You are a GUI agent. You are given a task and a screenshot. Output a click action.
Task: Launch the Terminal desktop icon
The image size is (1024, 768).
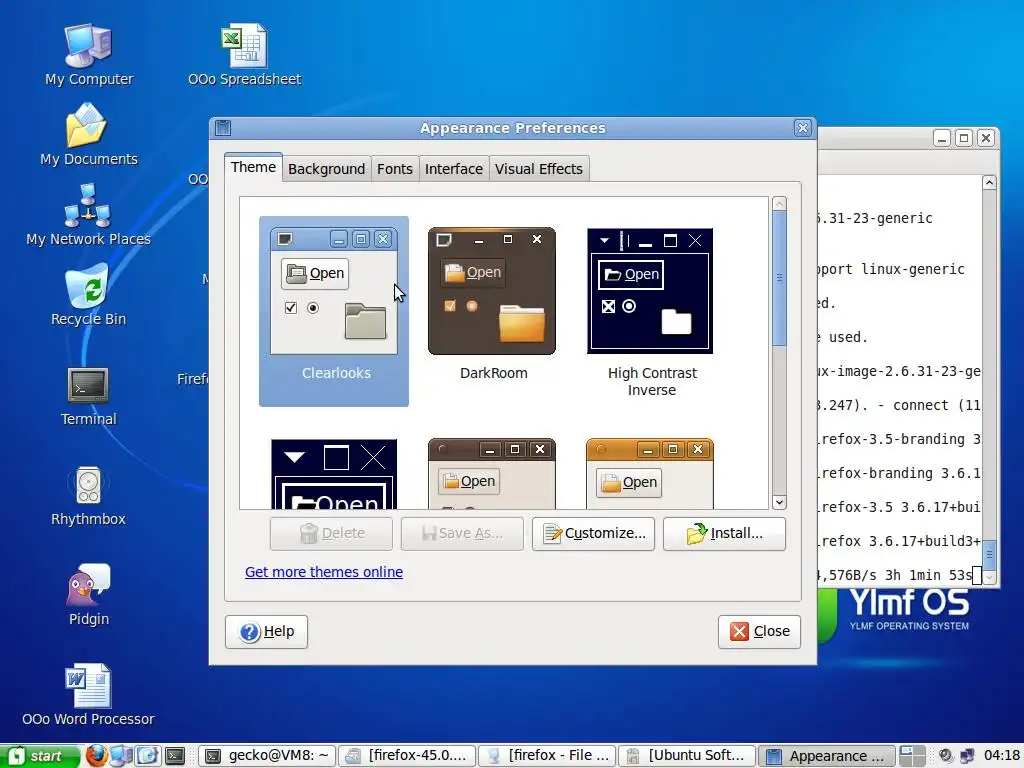tap(88, 396)
